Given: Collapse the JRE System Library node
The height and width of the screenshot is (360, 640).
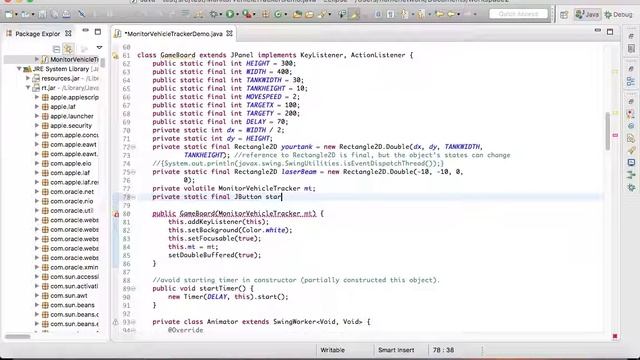Looking at the screenshot, I should click(x=19, y=69).
